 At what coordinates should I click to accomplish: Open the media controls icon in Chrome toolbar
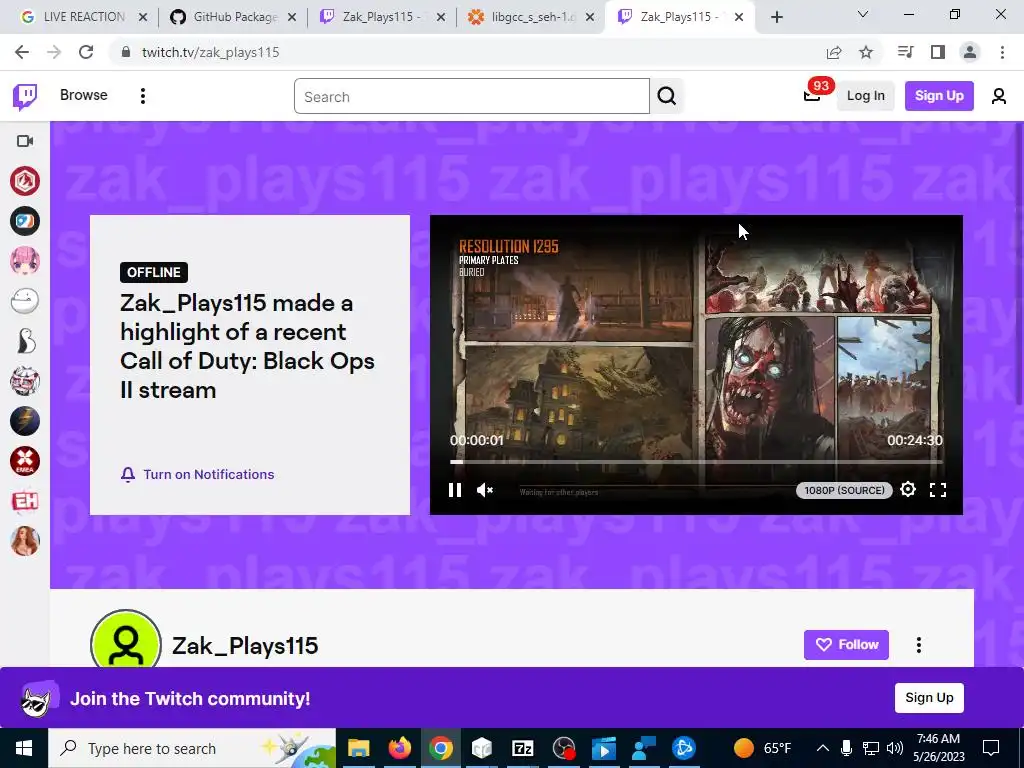[x=905, y=52]
